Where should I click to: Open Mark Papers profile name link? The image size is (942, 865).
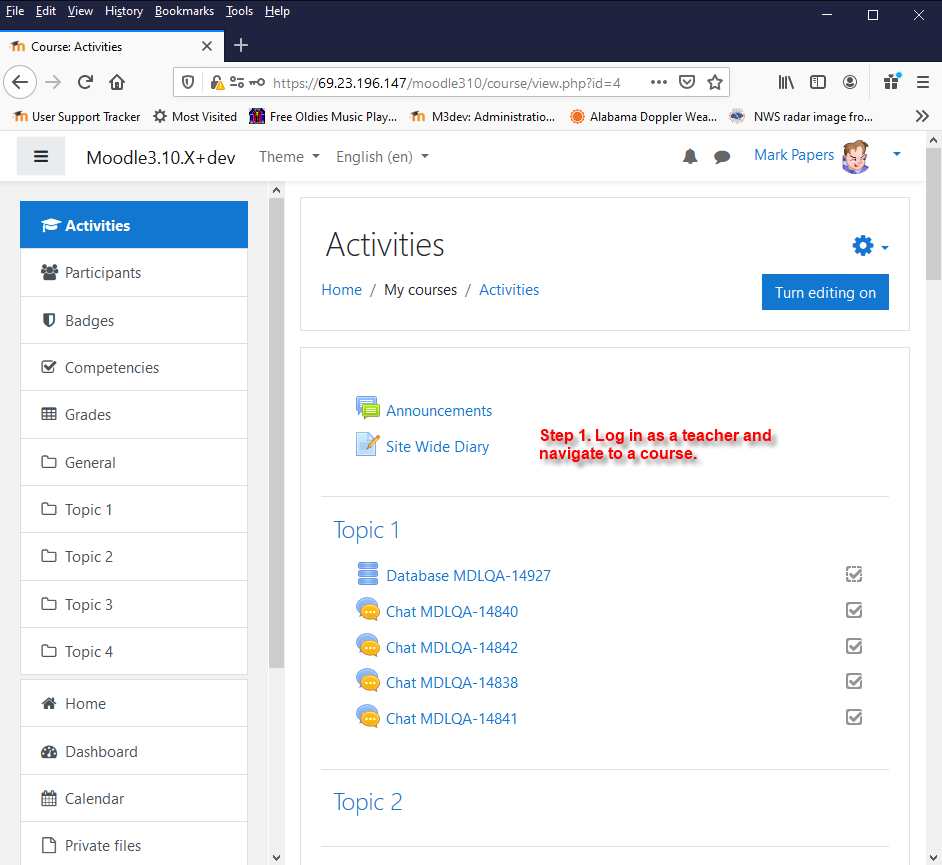coord(794,155)
